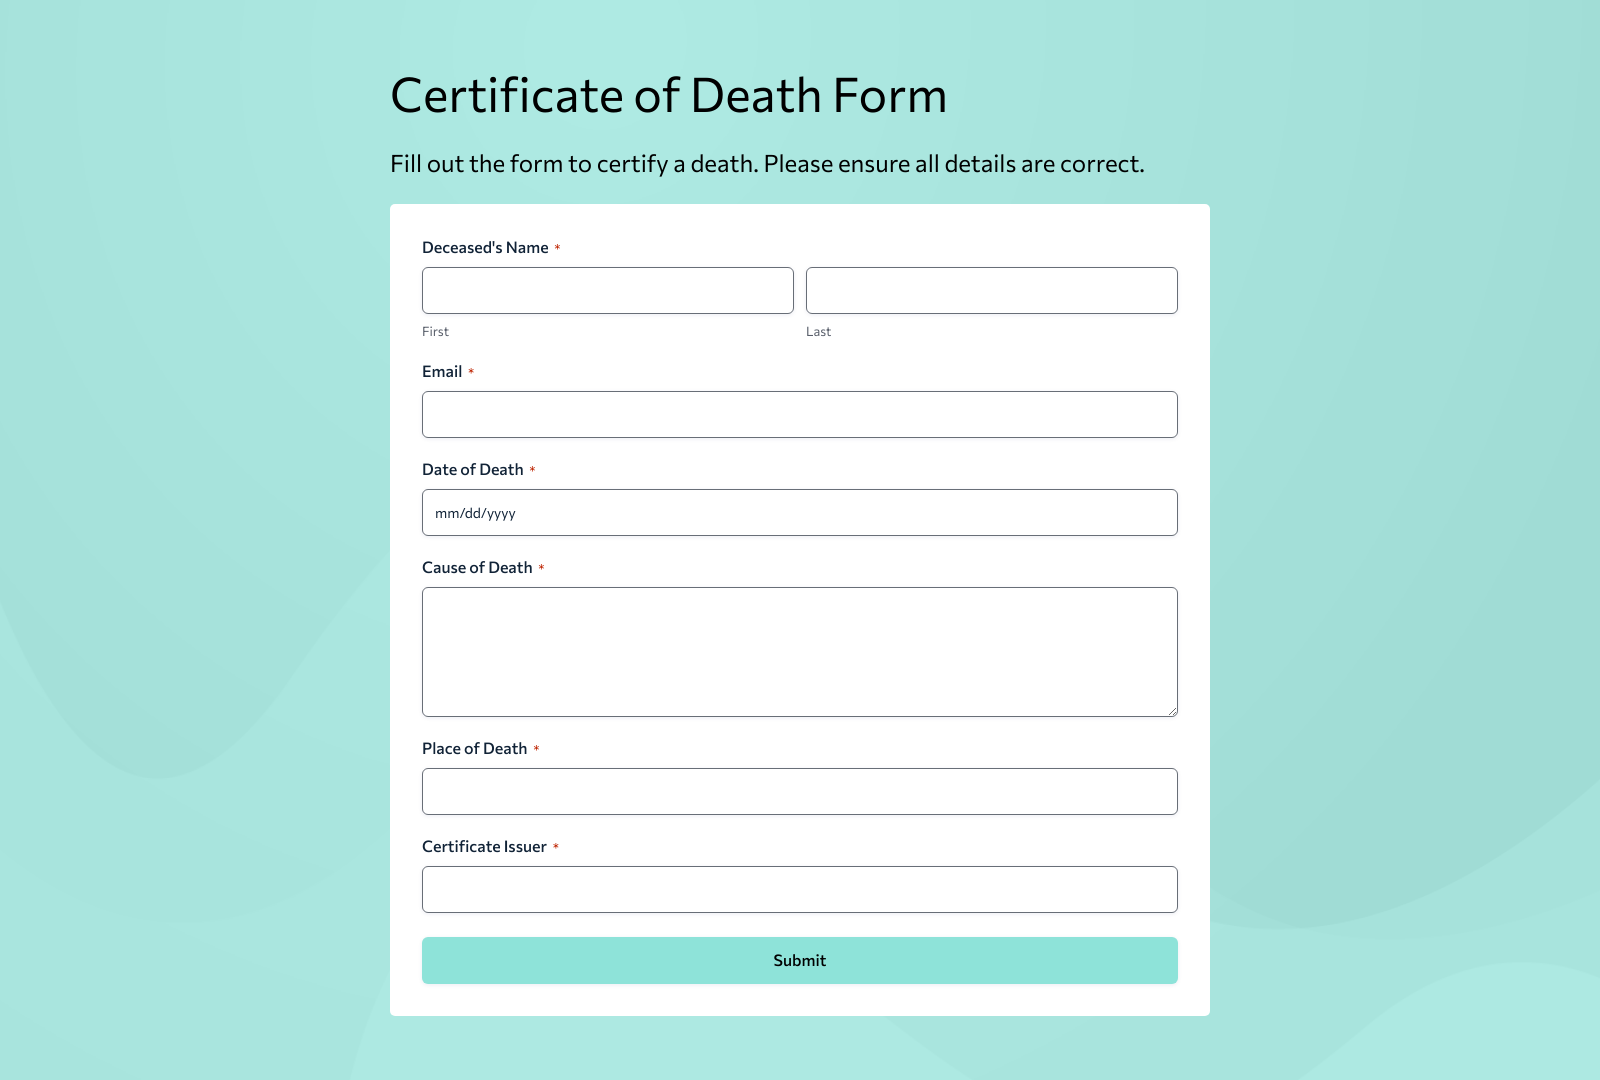Select the Email input field
Viewport: 1600px width, 1080px height.
click(799, 414)
